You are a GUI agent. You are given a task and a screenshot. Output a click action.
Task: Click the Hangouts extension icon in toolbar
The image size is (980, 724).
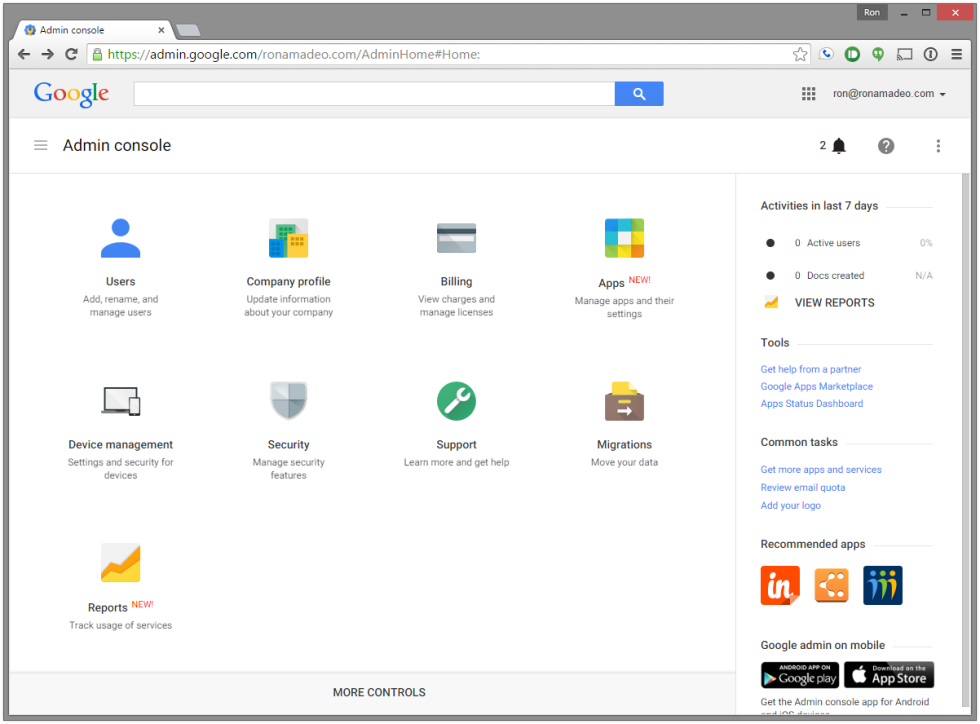click(x=878, y=54)
